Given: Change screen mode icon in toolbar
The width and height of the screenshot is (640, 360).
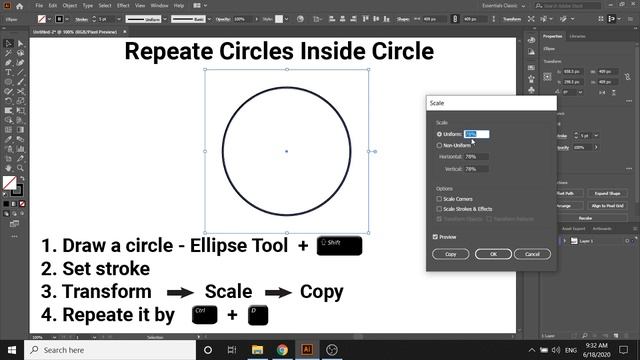Looking at the screenshot, I should 14,224.
